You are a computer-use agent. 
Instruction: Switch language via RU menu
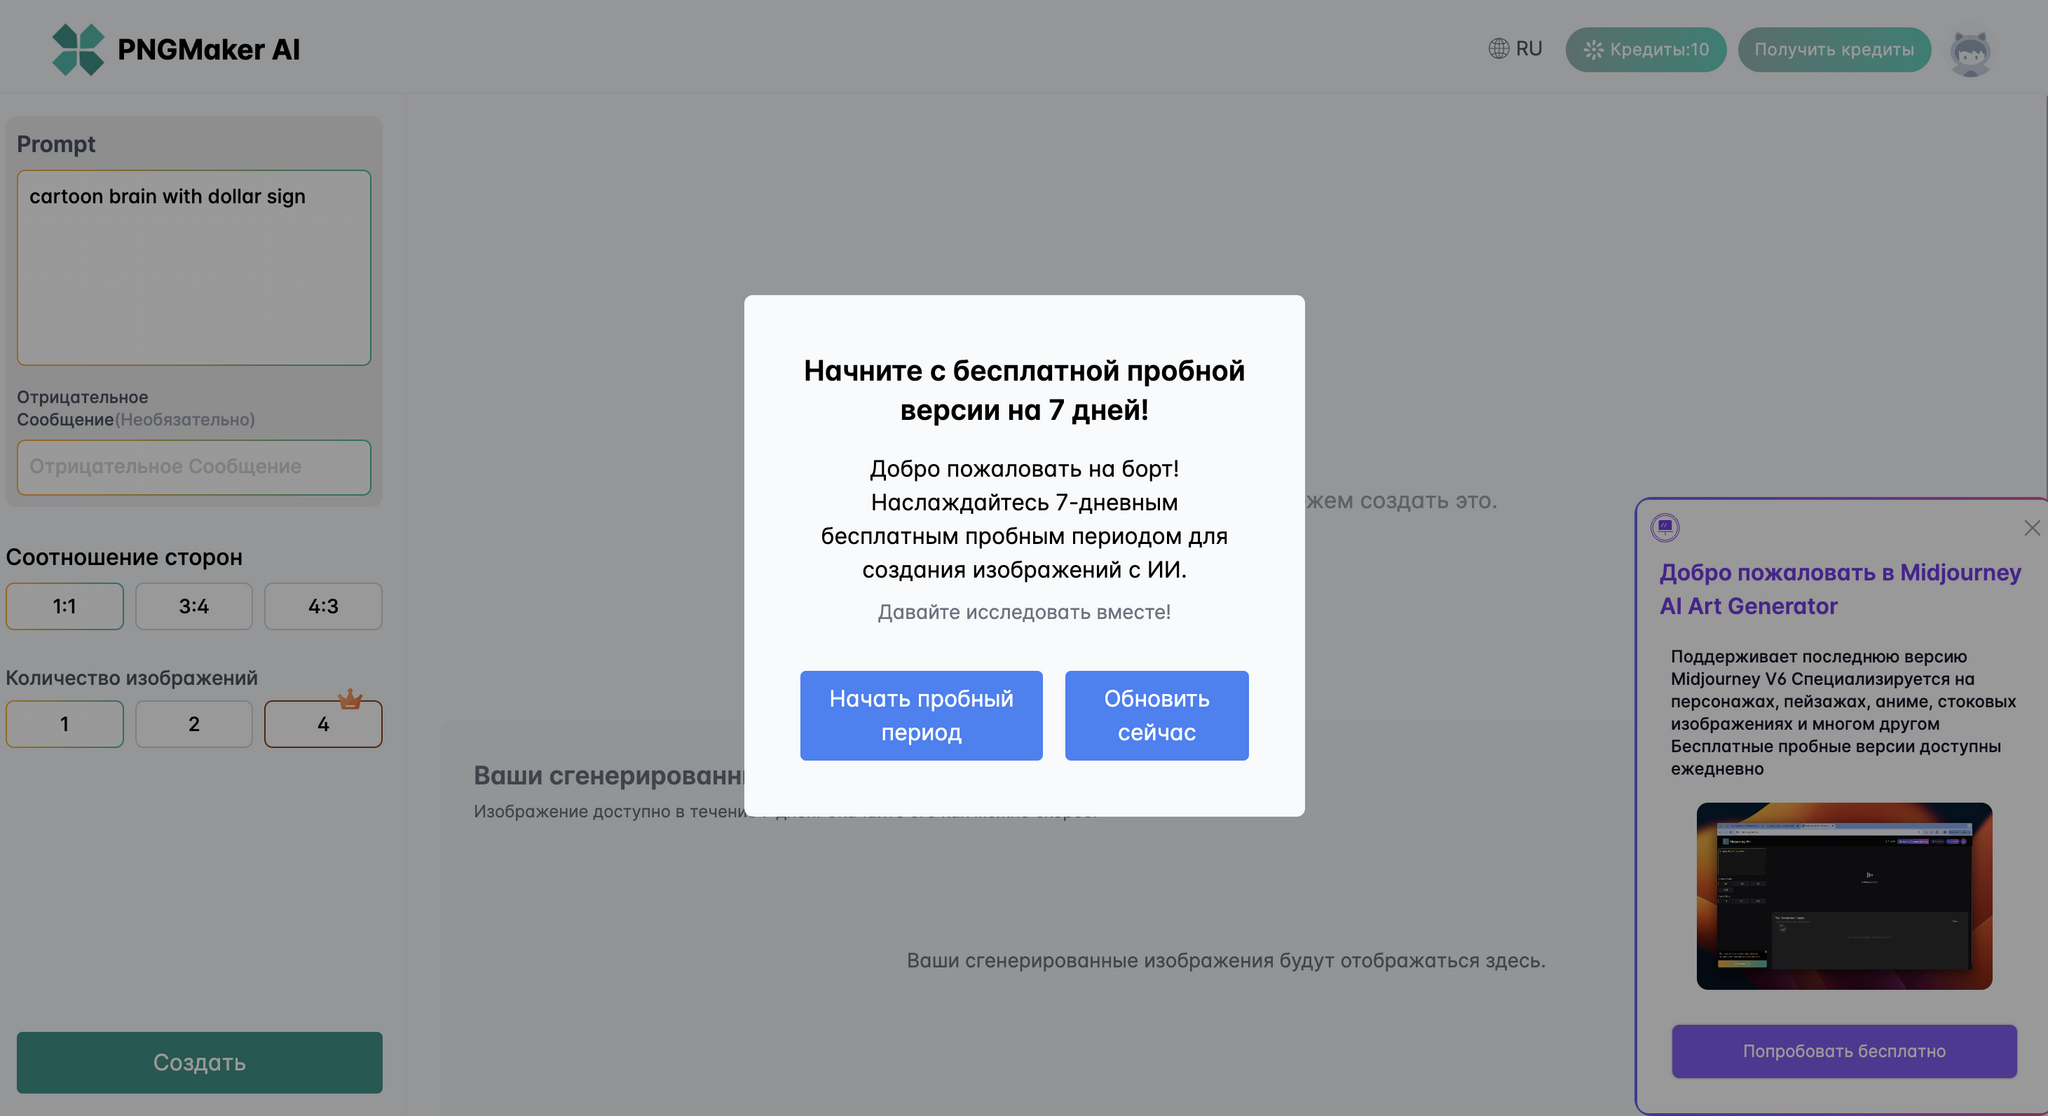[1515, 48]
